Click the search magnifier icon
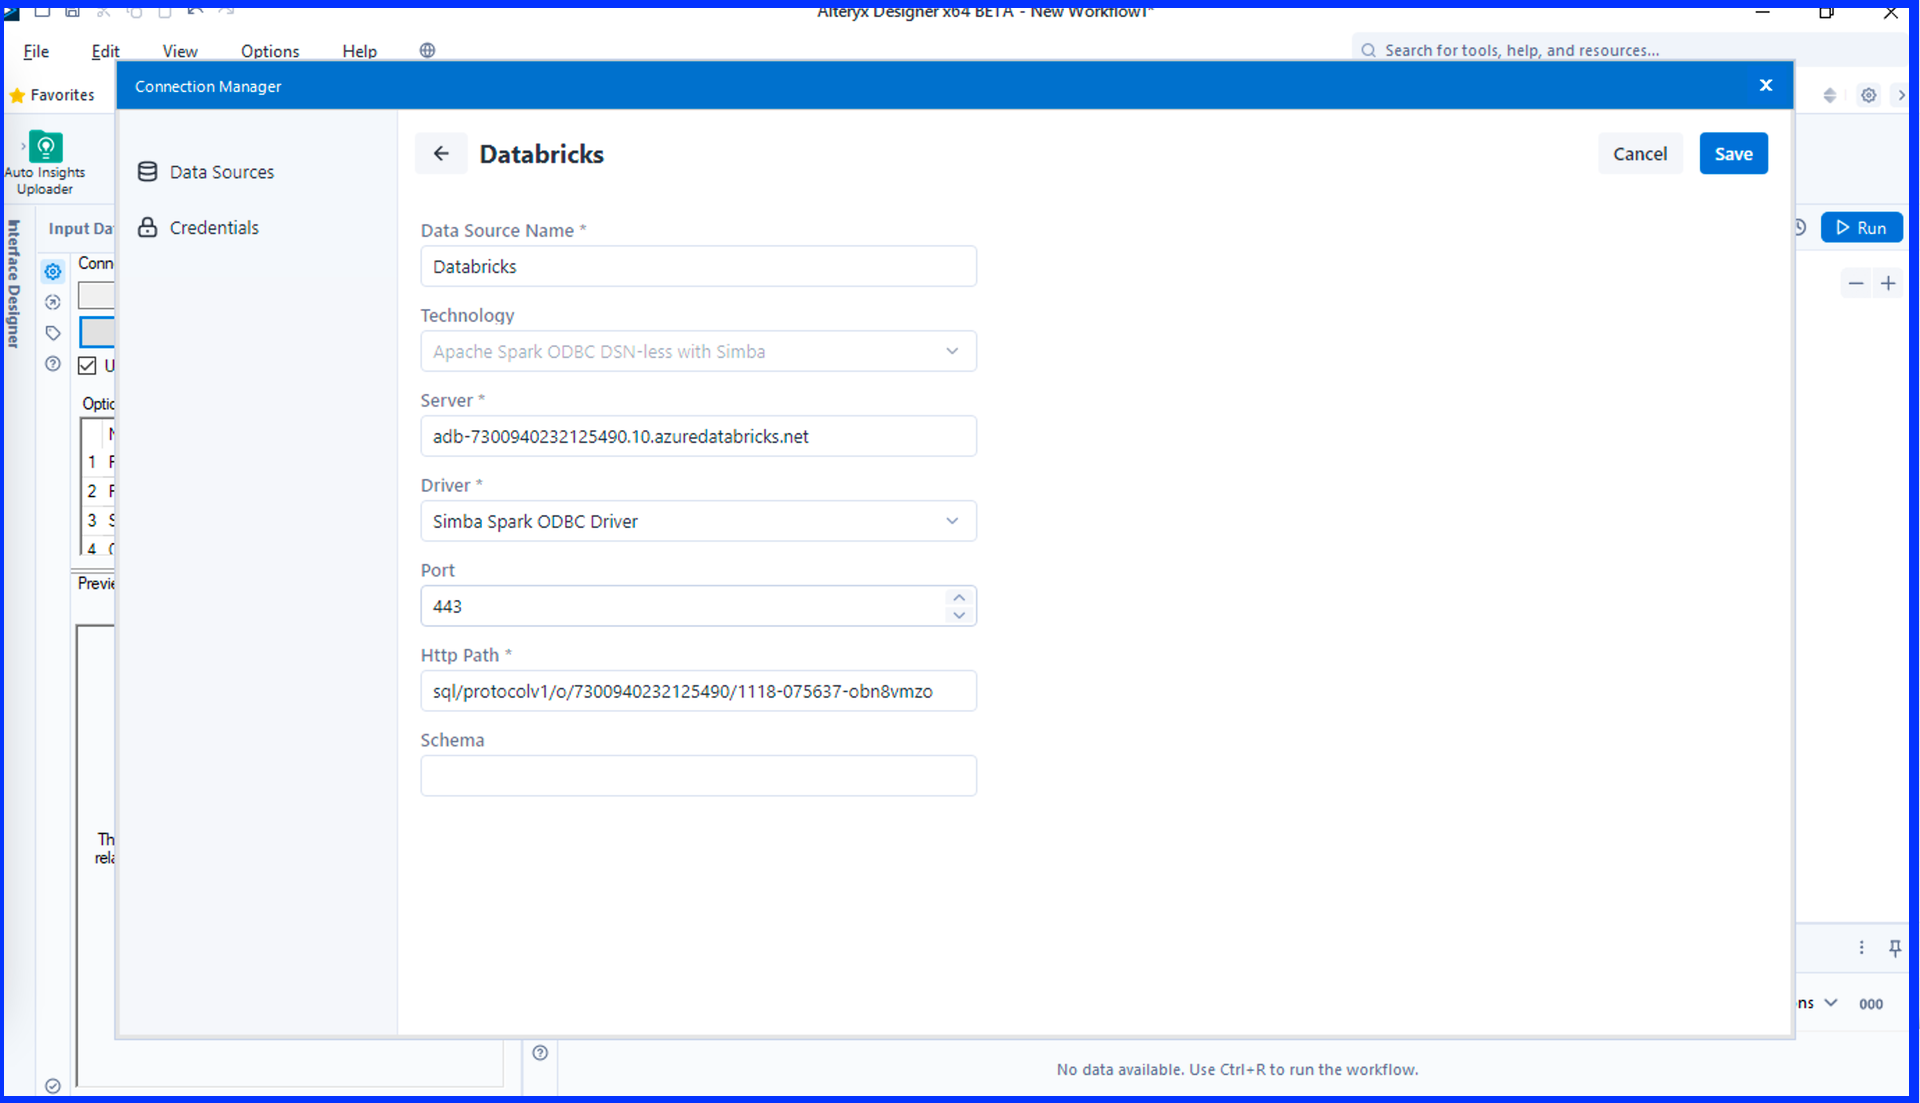The height and width of the screenshot is (1103, 1920). point(1368,50)
